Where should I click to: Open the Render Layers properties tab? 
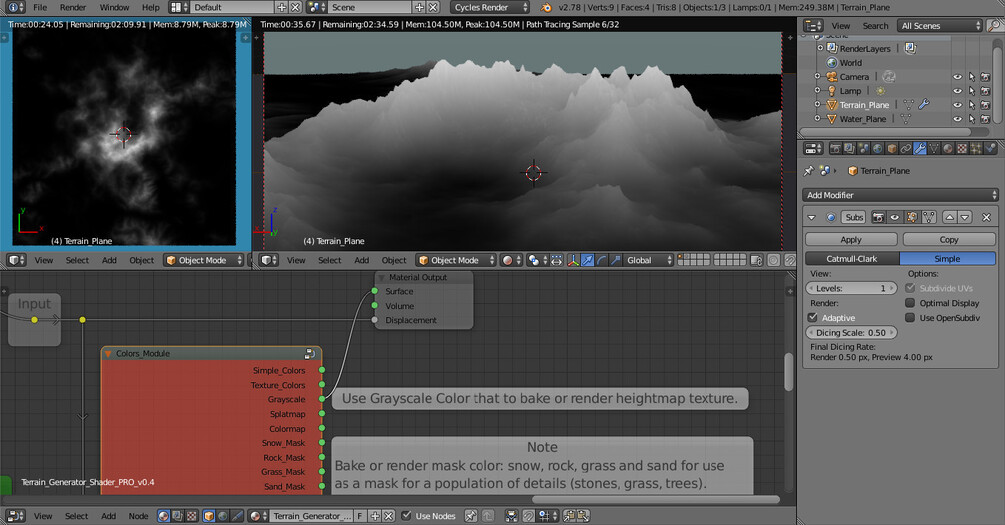tap(849, 149)
